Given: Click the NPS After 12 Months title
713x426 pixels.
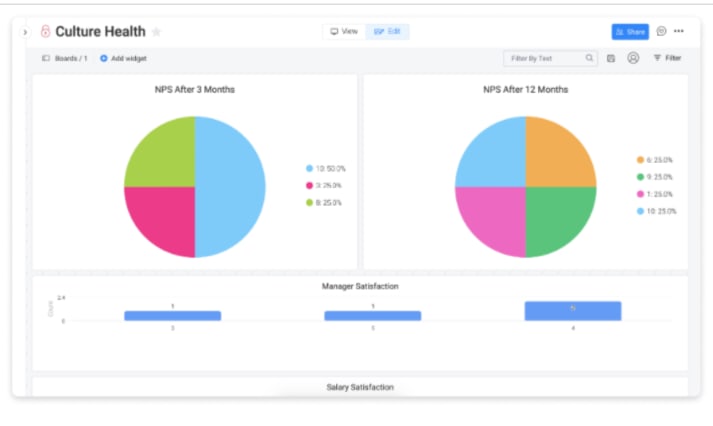Looking at the screenshot, I should pyautogui.click(x=525, y=90).
